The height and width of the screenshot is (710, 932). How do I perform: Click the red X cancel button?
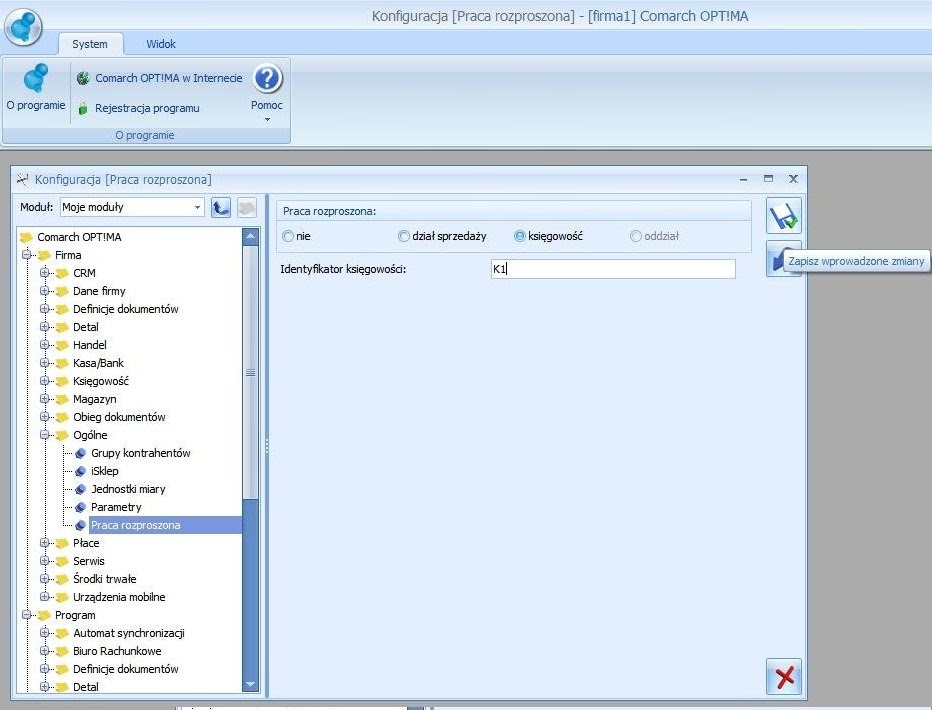(x=784, y=676)
